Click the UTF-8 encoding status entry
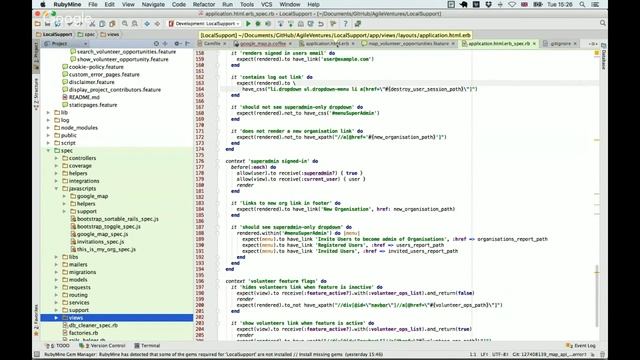Viewport: 640px width, 360px height. 500,355
